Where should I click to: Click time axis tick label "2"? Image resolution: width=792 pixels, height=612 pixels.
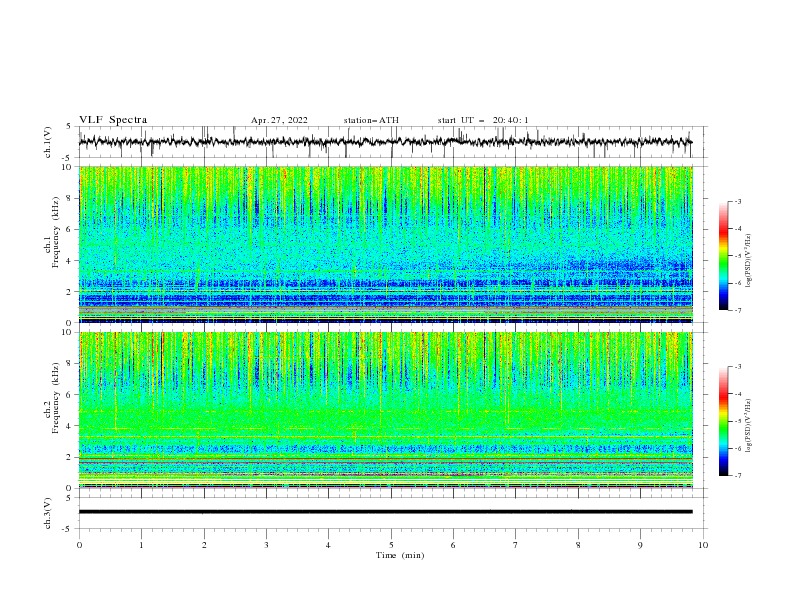coord(204,545)
